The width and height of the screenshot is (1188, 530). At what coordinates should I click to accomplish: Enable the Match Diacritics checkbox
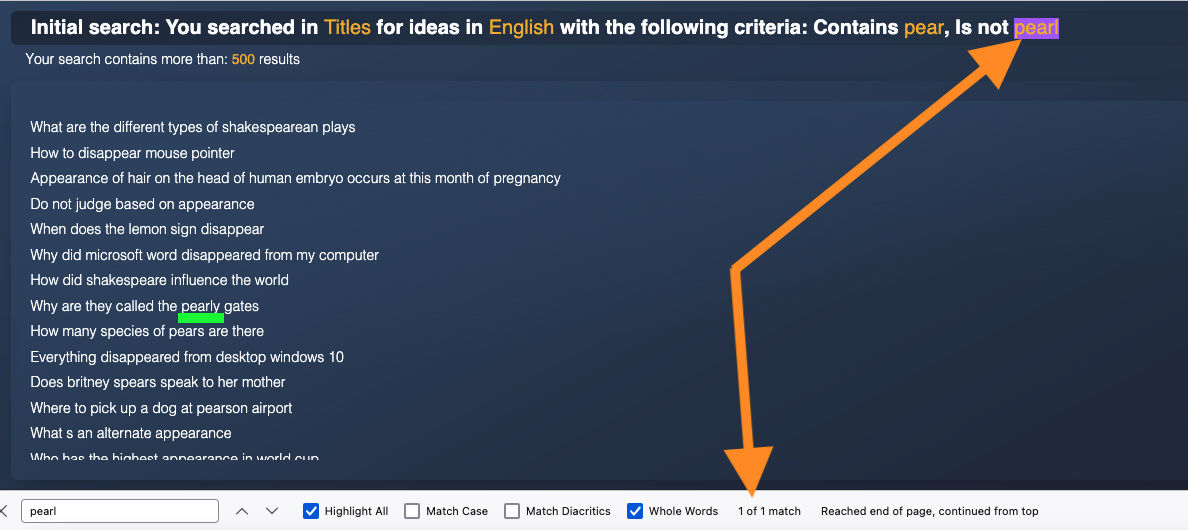point(512,511)
